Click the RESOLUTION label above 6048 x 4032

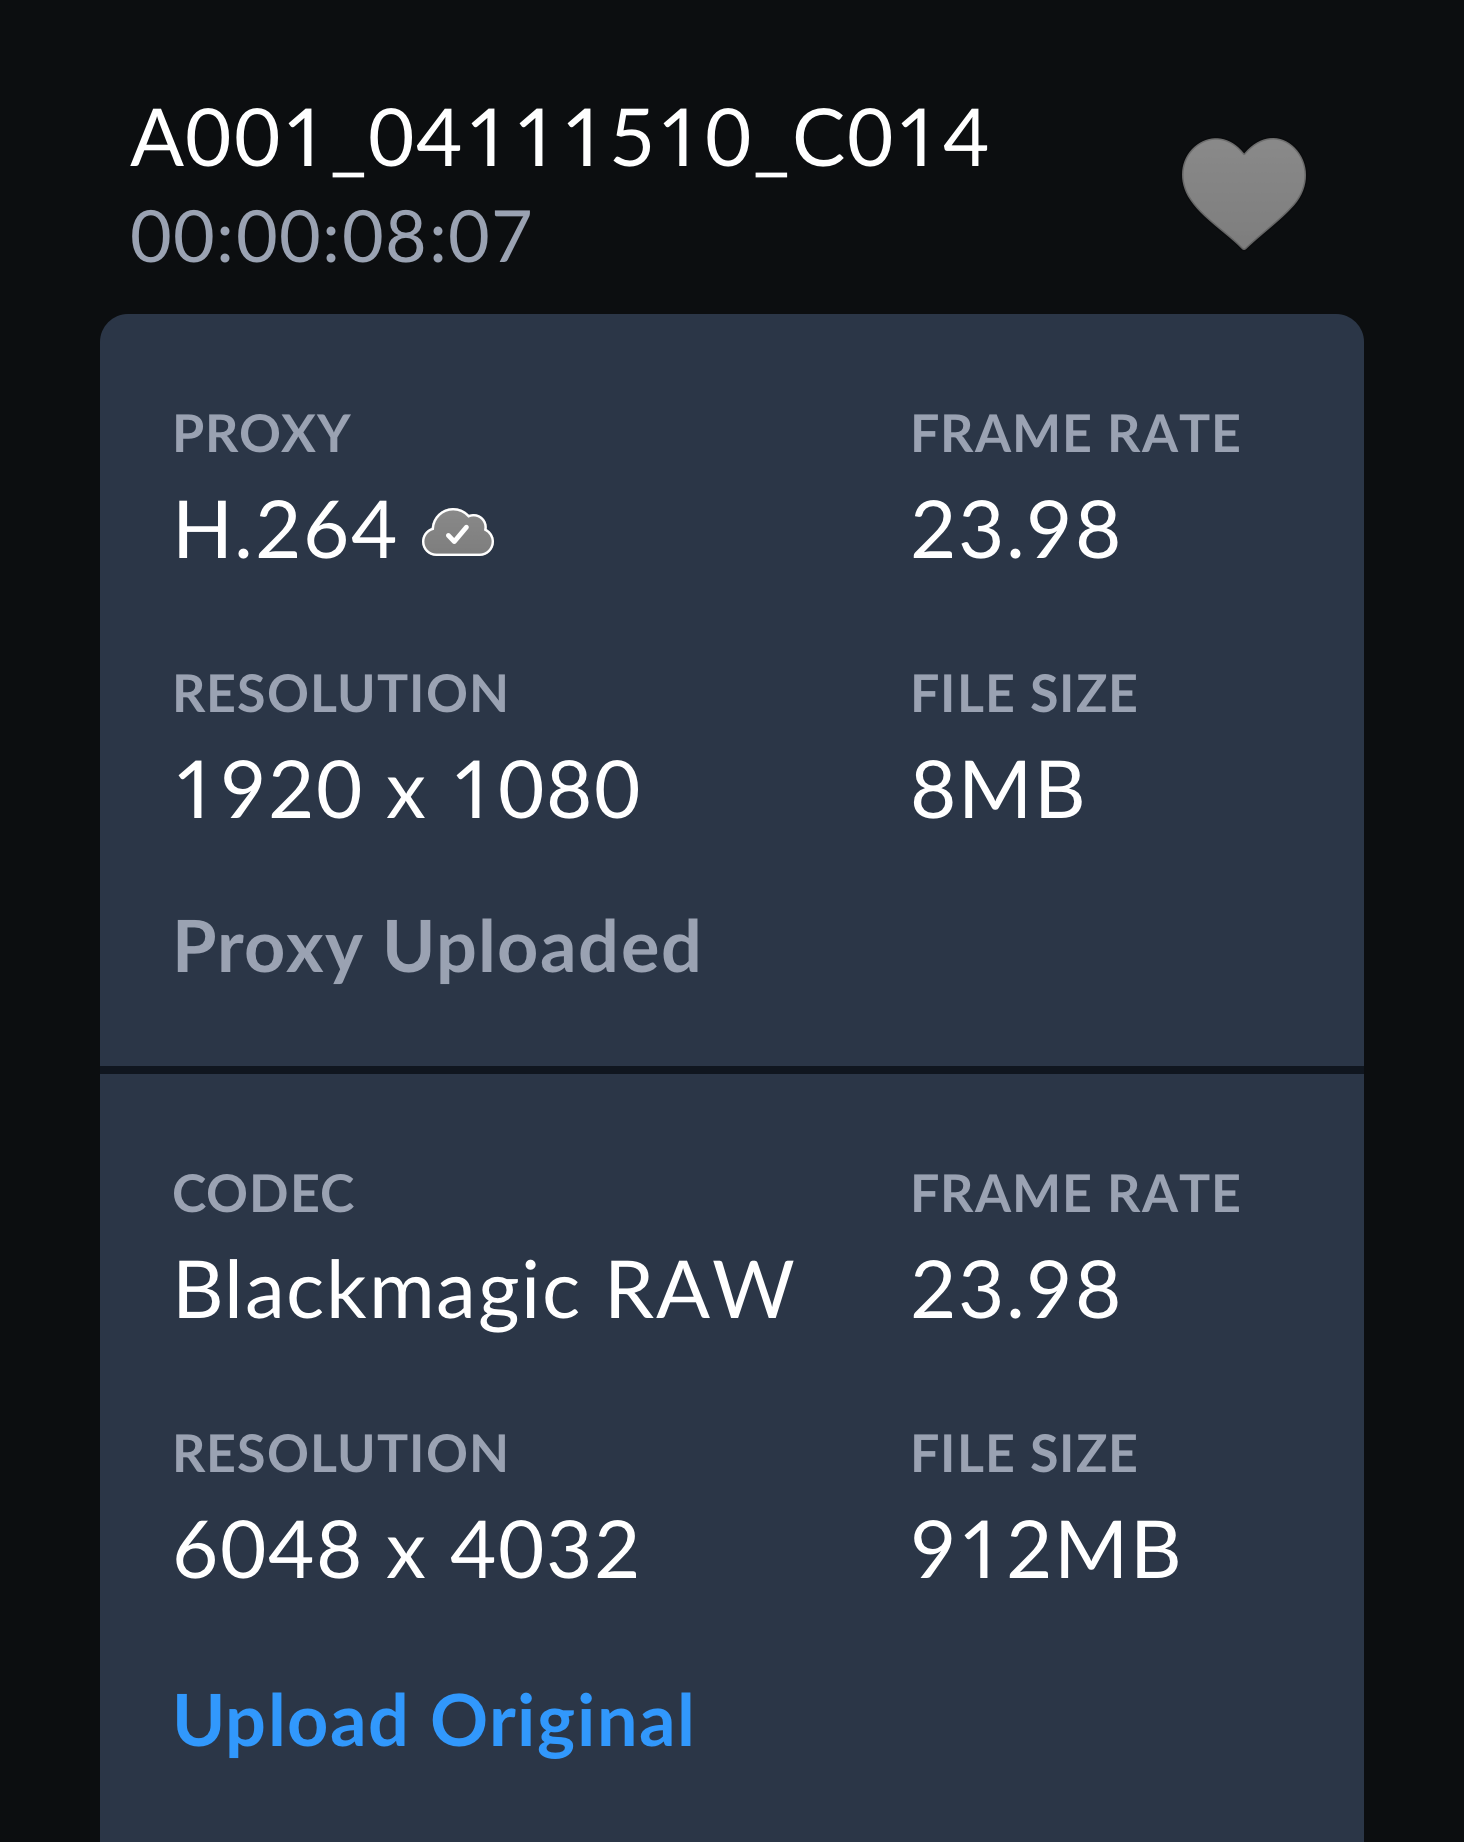click(x=340, y=1453)
